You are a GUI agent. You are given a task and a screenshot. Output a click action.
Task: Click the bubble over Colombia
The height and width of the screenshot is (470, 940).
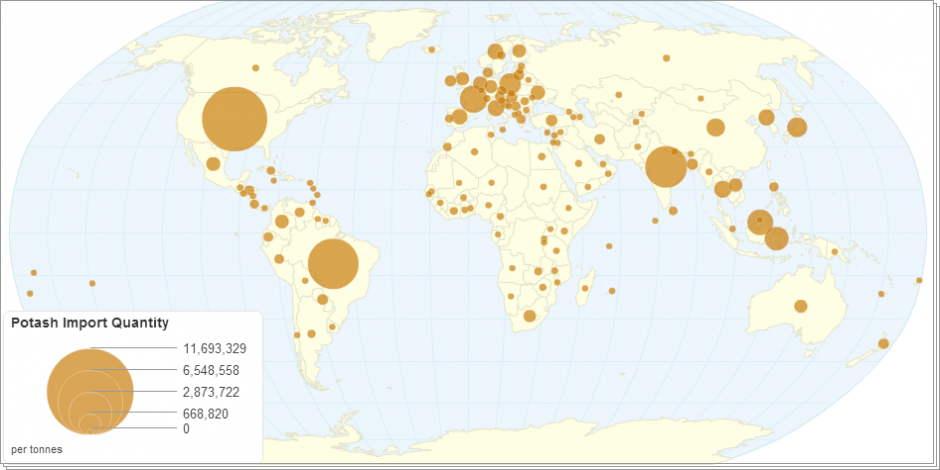[x=282, y=221]
